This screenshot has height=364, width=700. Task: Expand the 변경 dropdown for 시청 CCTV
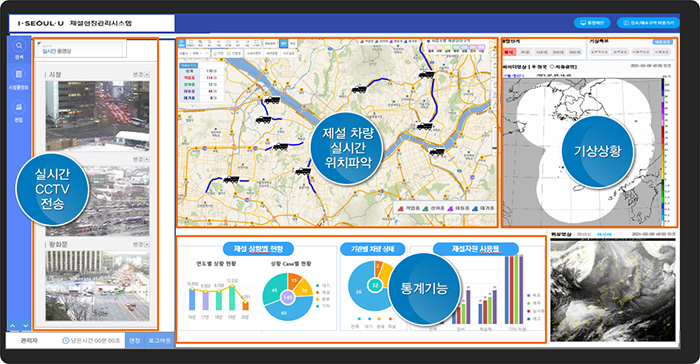pos(141,75)
